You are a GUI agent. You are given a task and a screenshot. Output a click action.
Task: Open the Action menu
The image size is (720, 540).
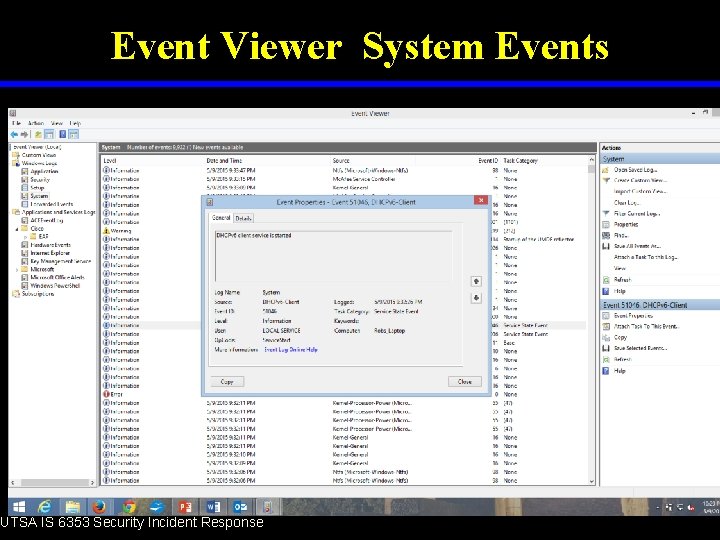36,123
